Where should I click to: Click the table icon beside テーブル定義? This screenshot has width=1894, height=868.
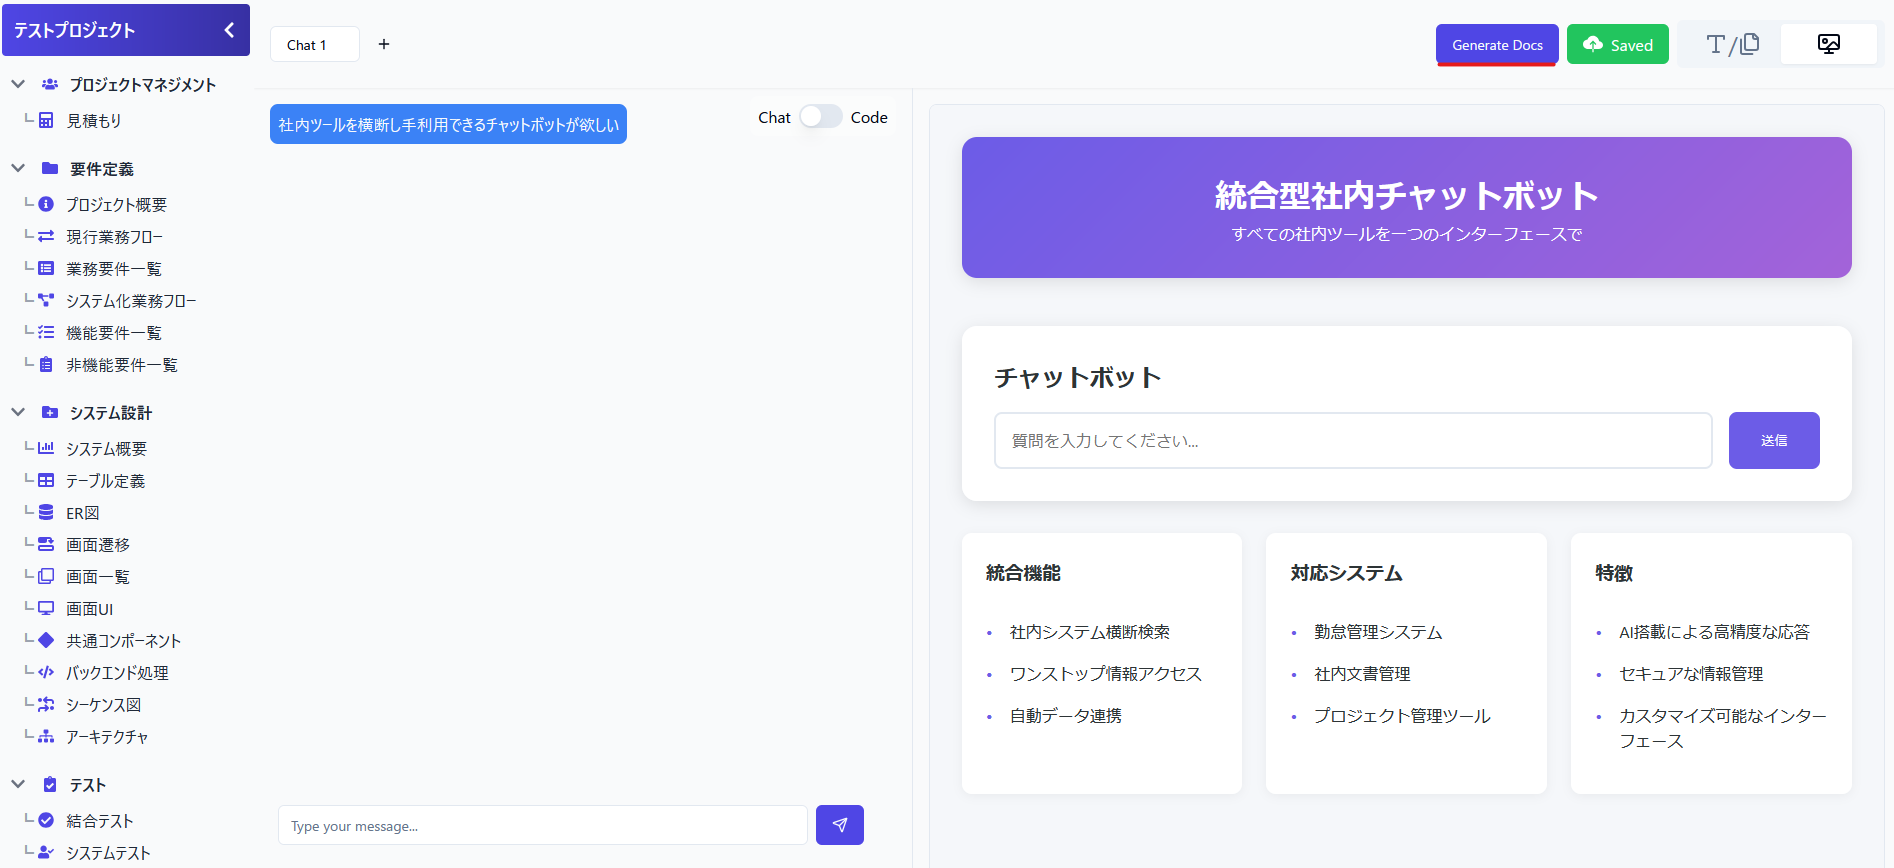[46, 480]
